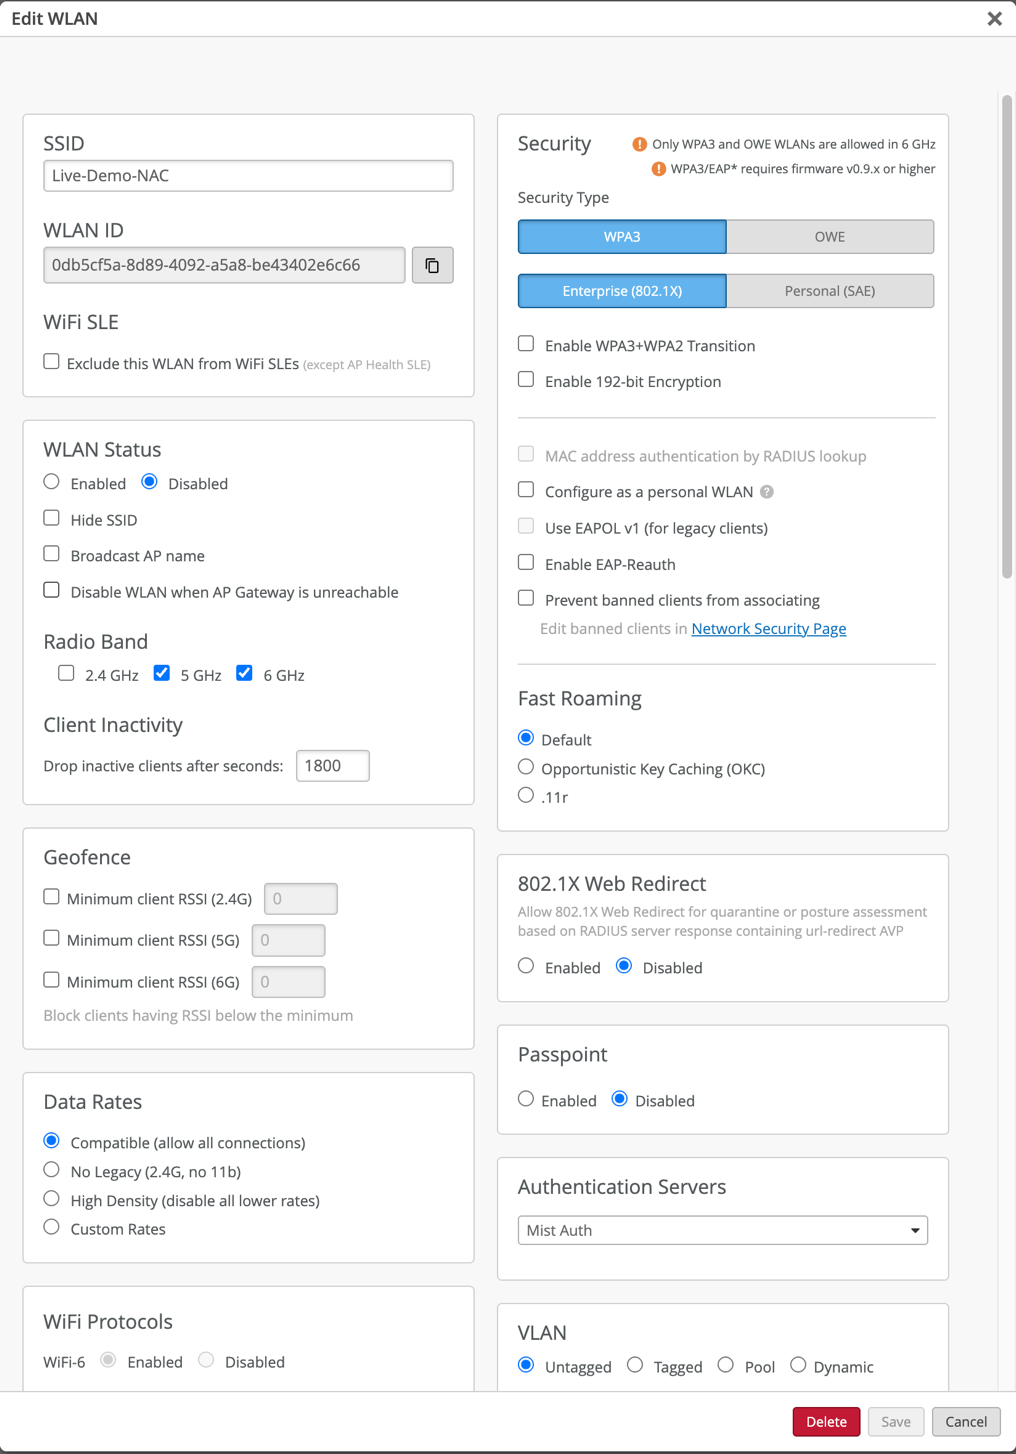Check the Hide SSID option
Viewport: 1016px width, 1454px height.
click(x=52, y=518)
